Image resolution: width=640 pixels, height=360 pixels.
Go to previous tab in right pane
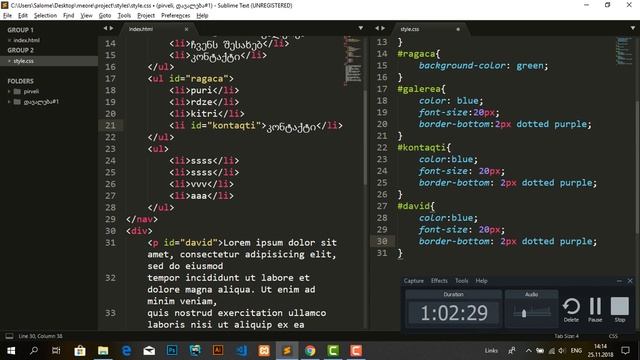pos(377,28)
